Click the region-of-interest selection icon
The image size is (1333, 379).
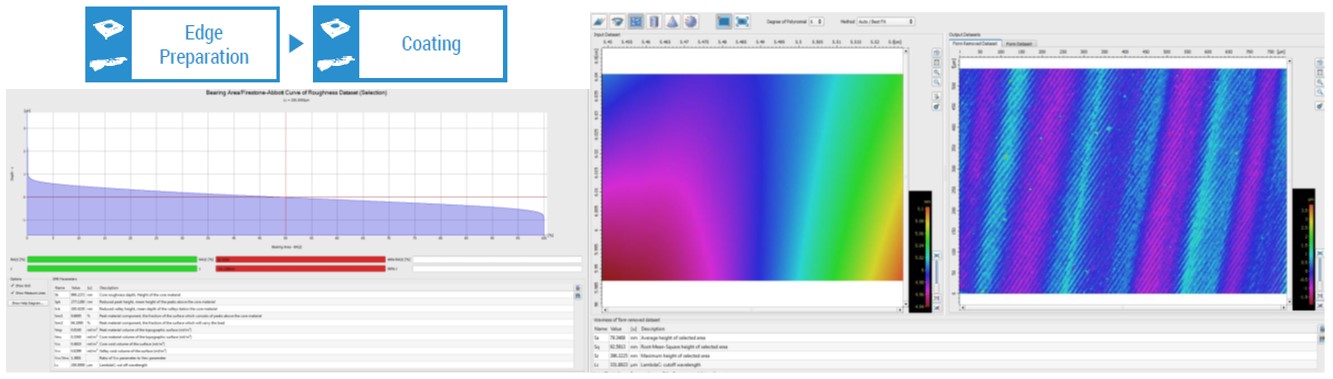point(742,21)
